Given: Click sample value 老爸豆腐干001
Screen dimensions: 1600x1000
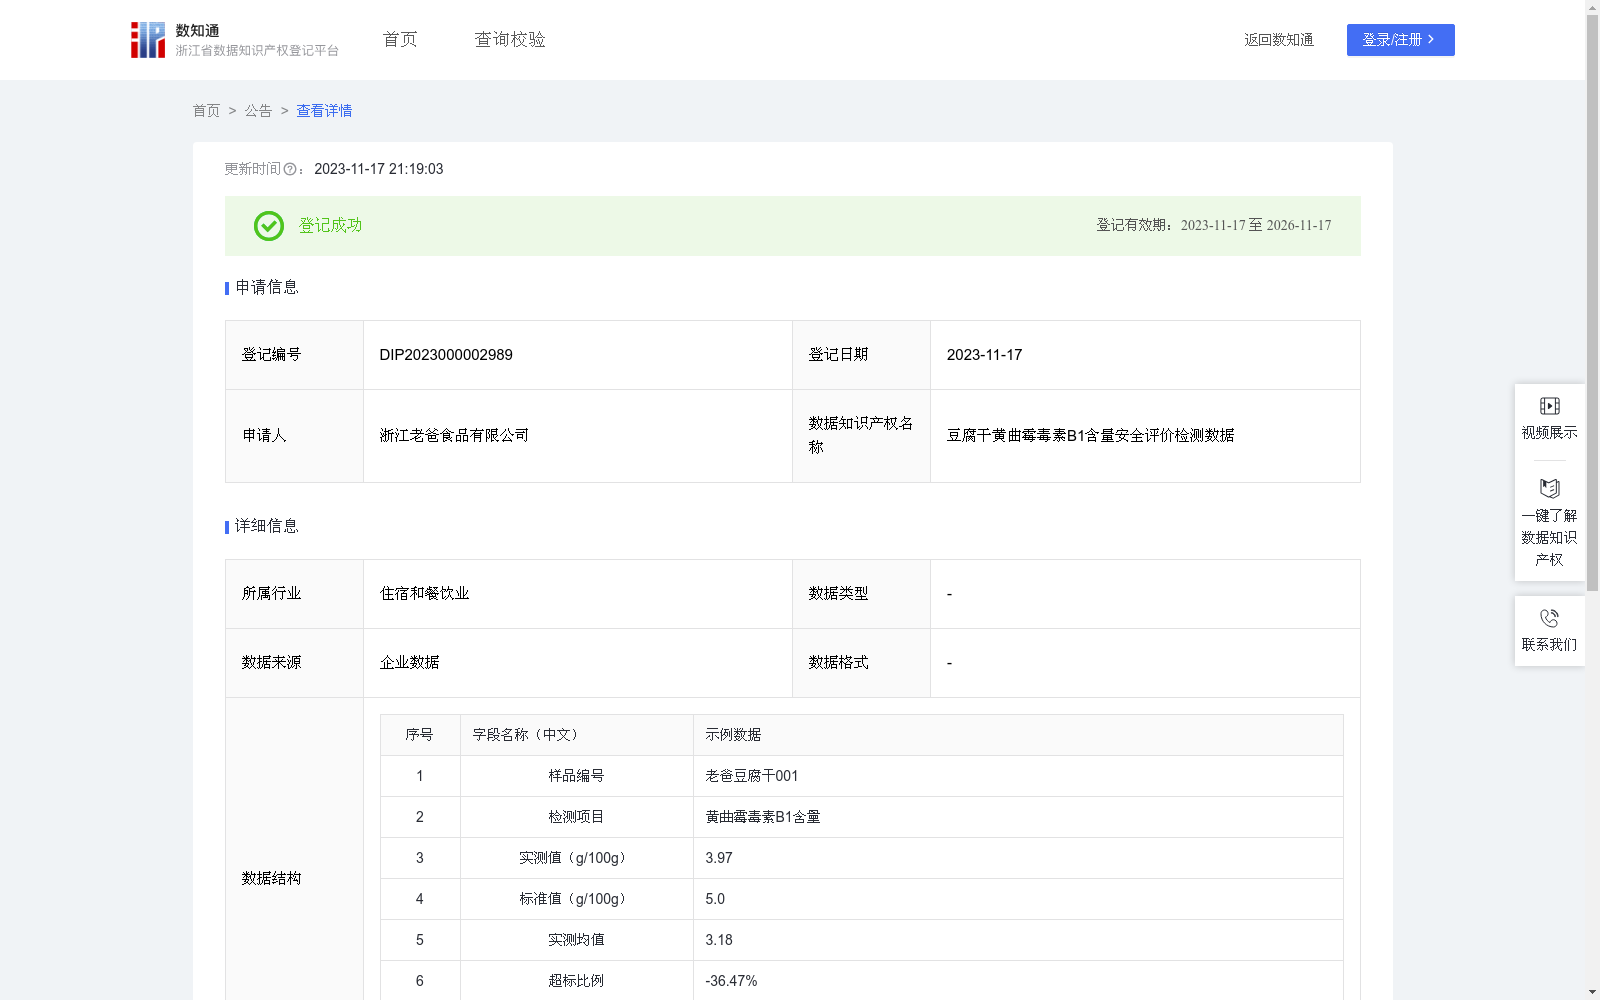Looking at the screenshot, I should click(752, 776).
